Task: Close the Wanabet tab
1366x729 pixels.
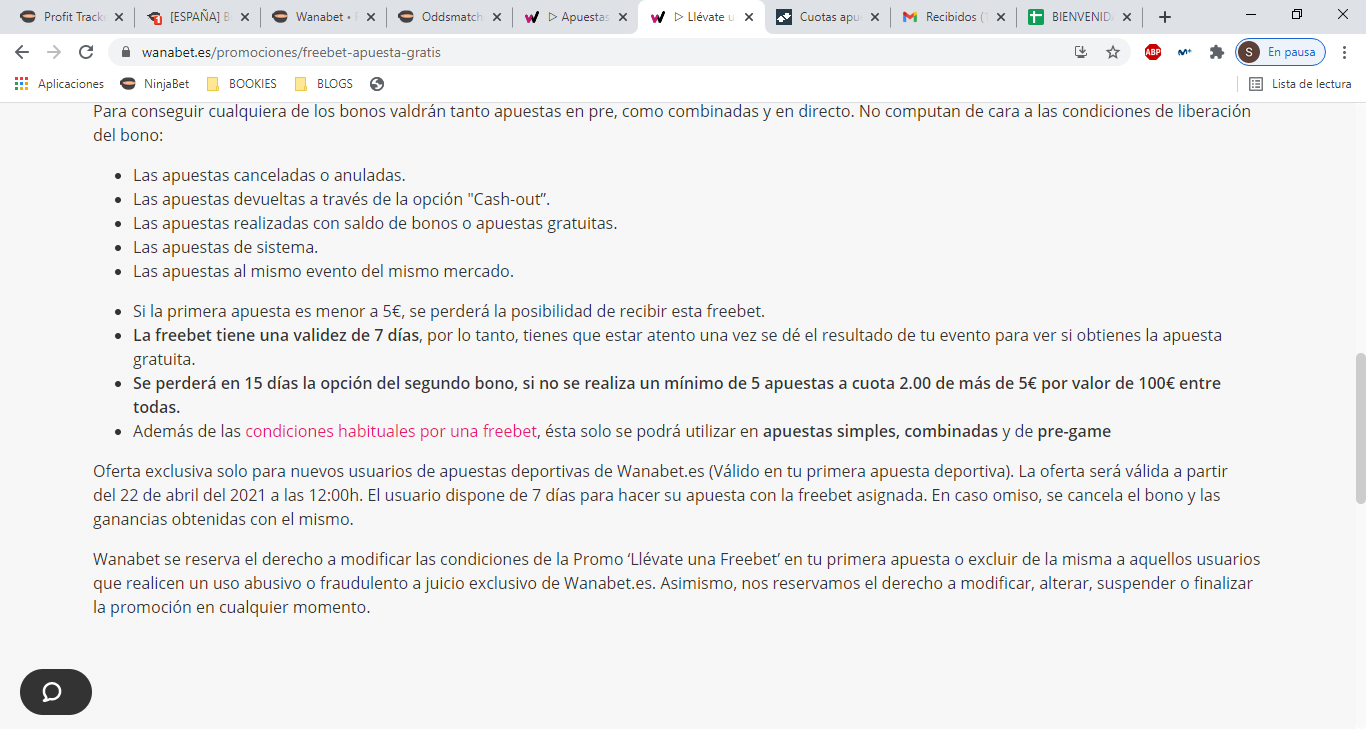Action: (371, 17)
